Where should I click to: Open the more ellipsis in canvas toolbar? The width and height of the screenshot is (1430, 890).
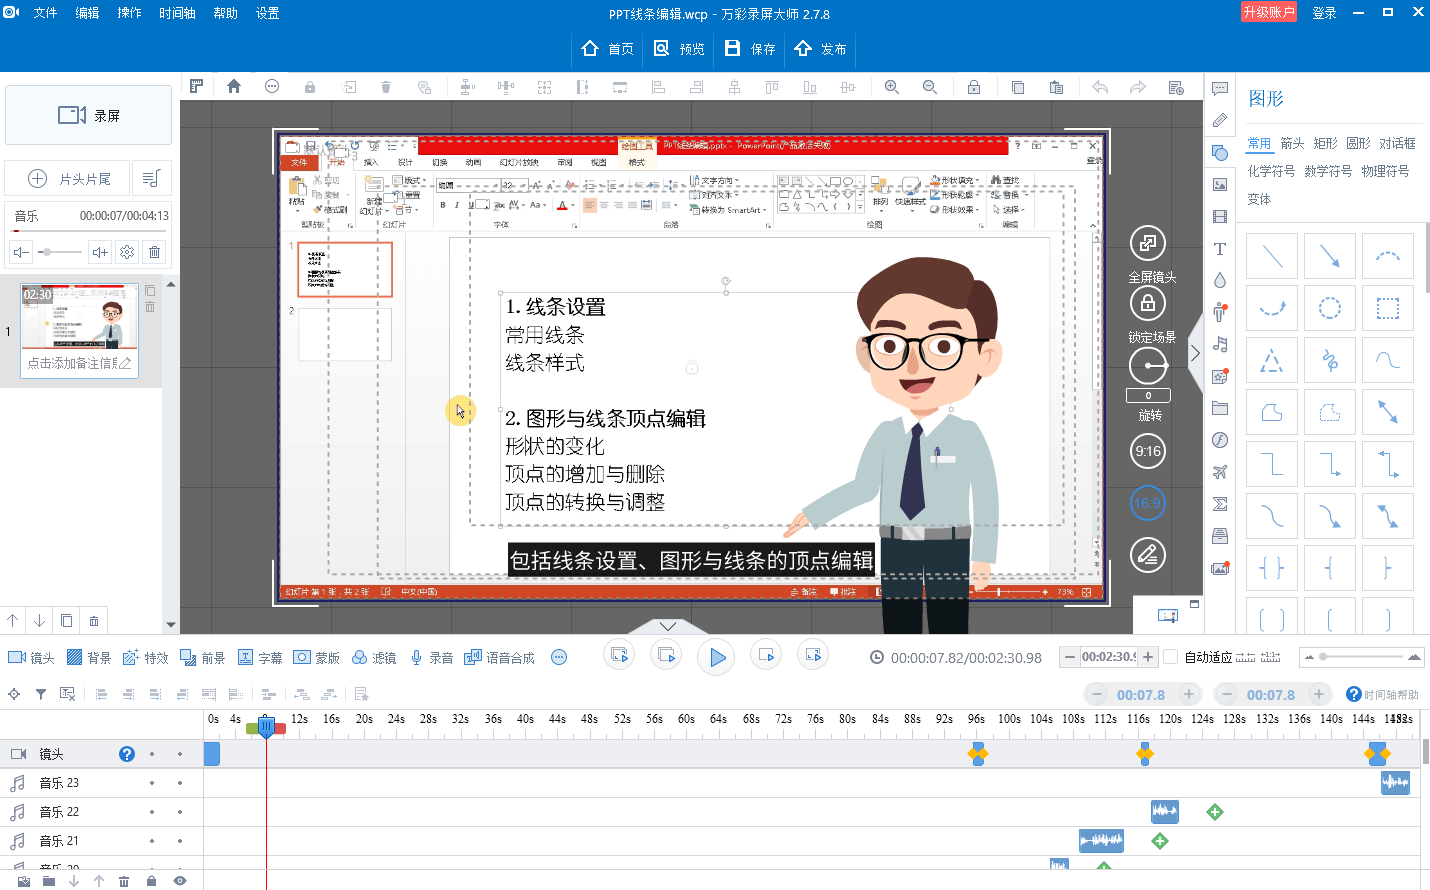pyautogui.click(x=272, y=87)
